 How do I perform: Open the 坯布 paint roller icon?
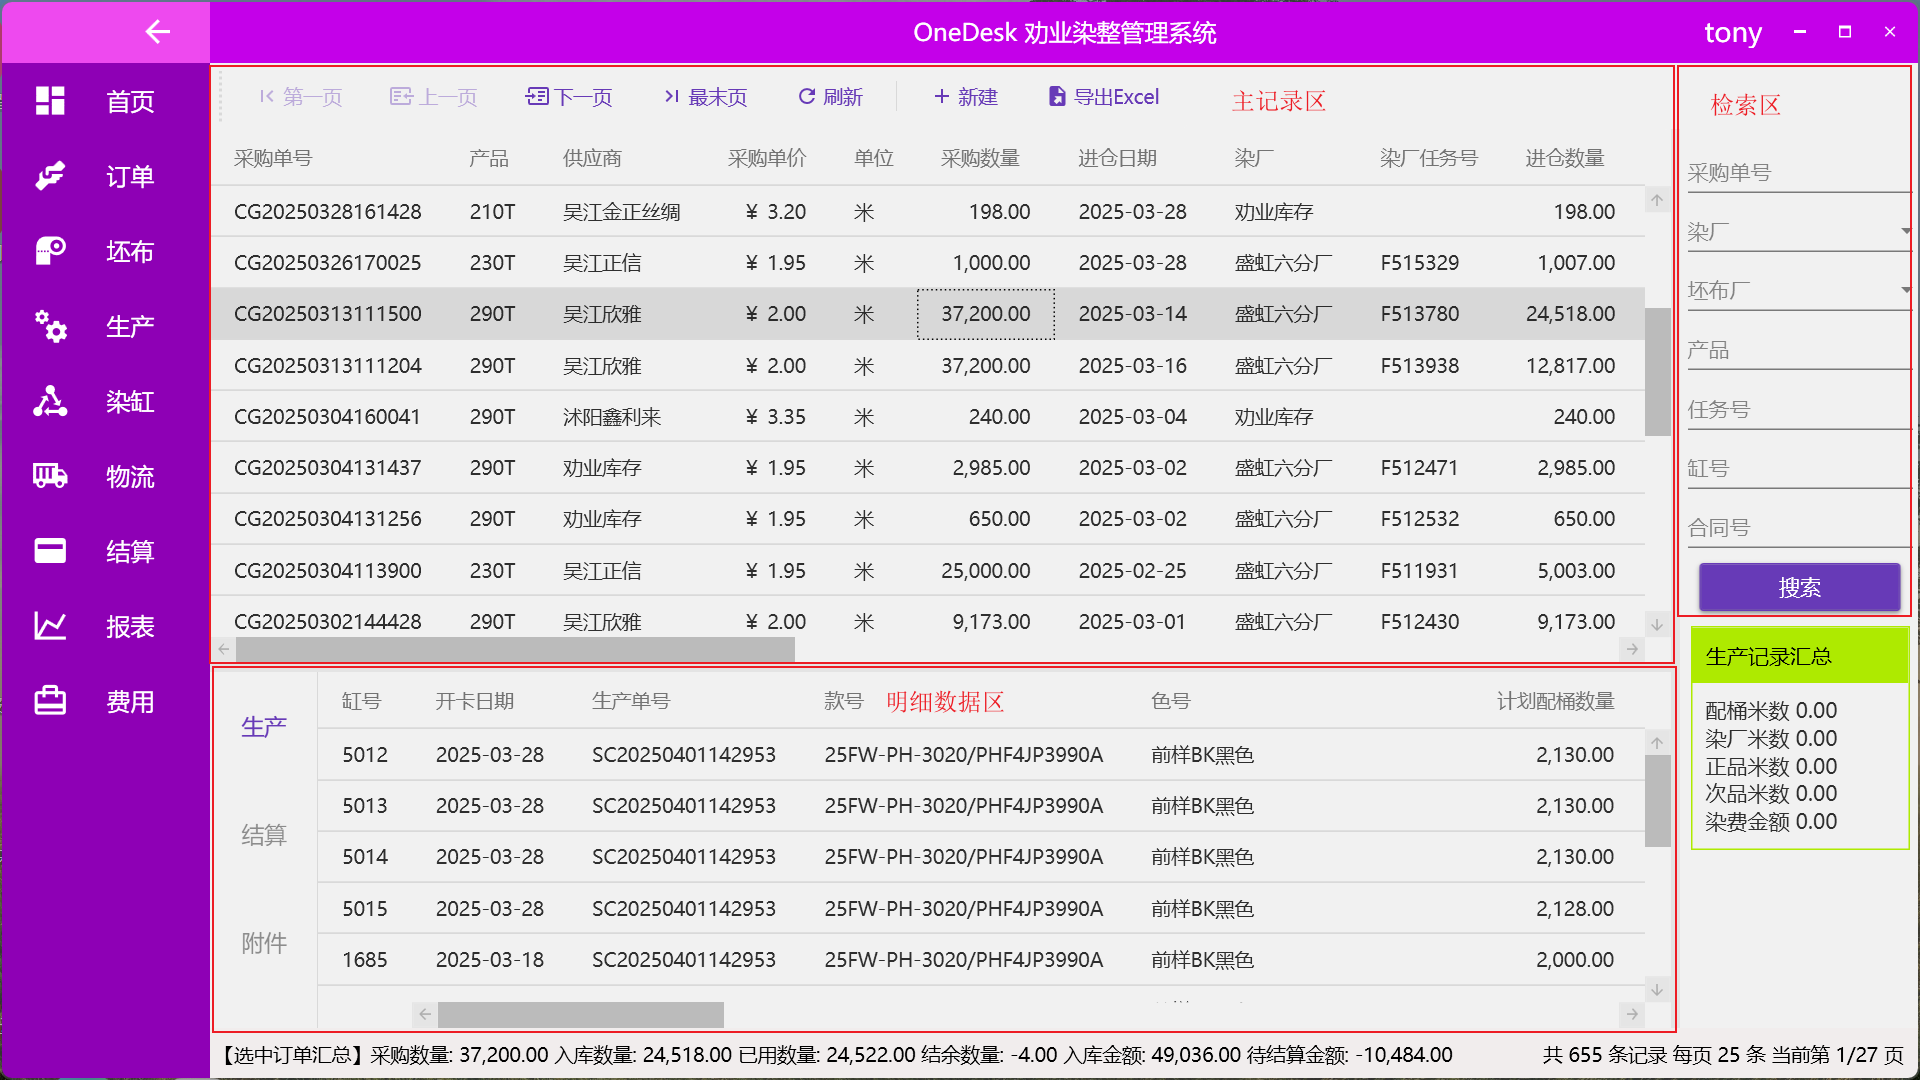[50, 251]
